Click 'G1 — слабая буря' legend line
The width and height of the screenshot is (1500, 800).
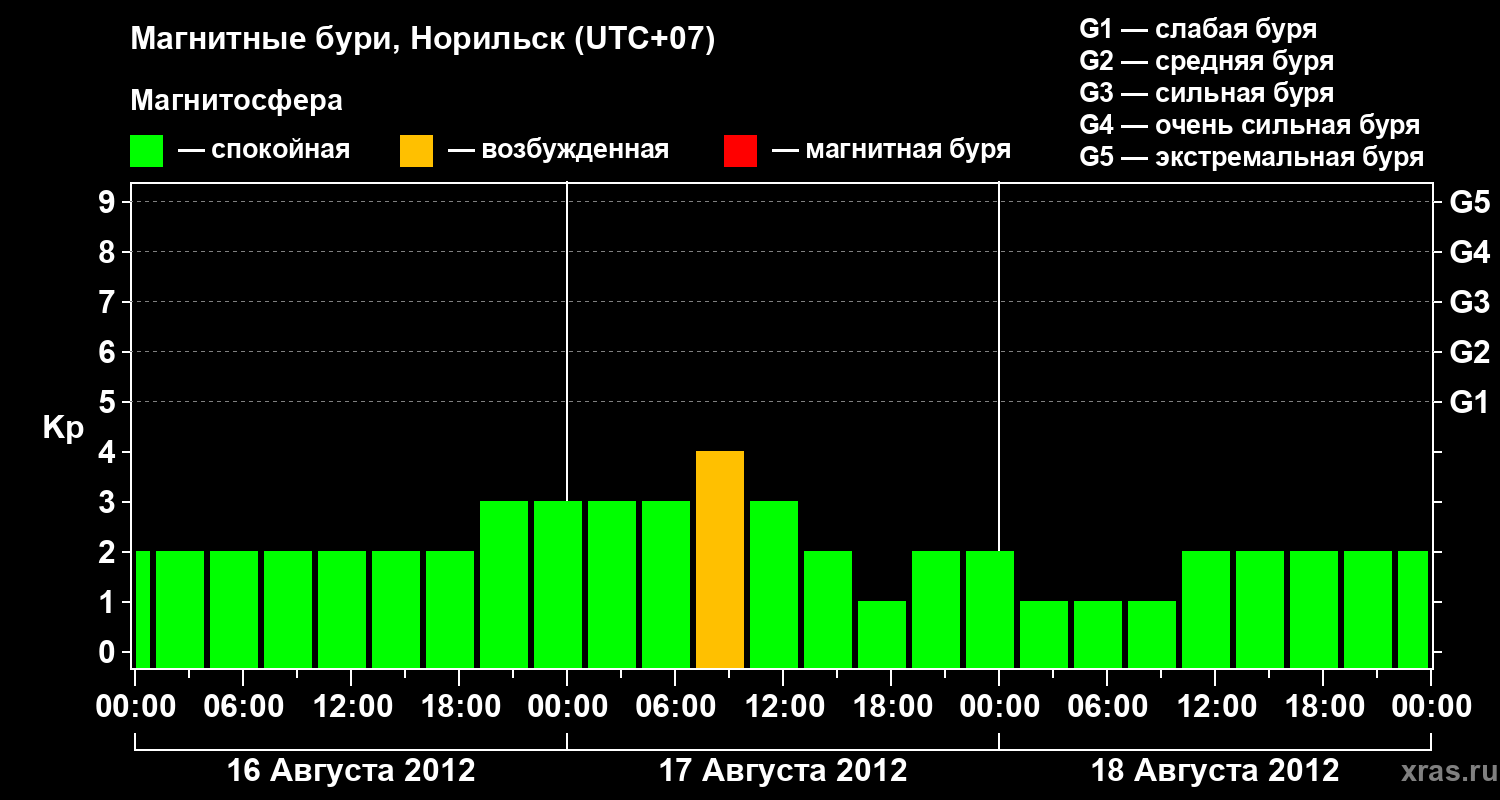point(1198,28)
